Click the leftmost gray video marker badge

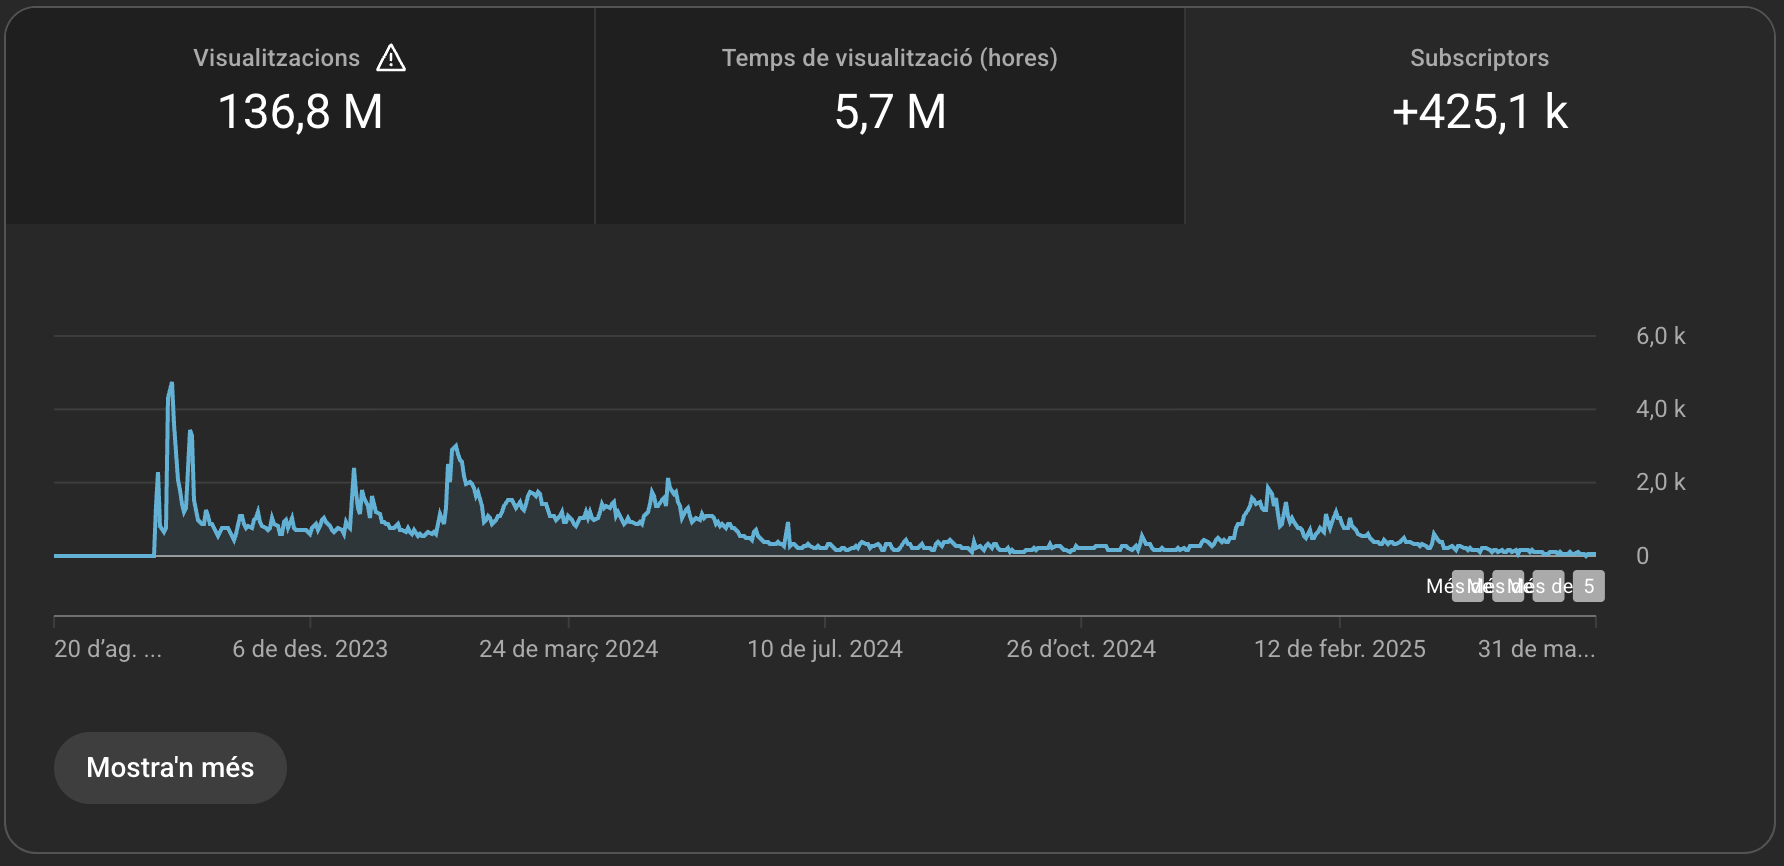[1467, 586]
